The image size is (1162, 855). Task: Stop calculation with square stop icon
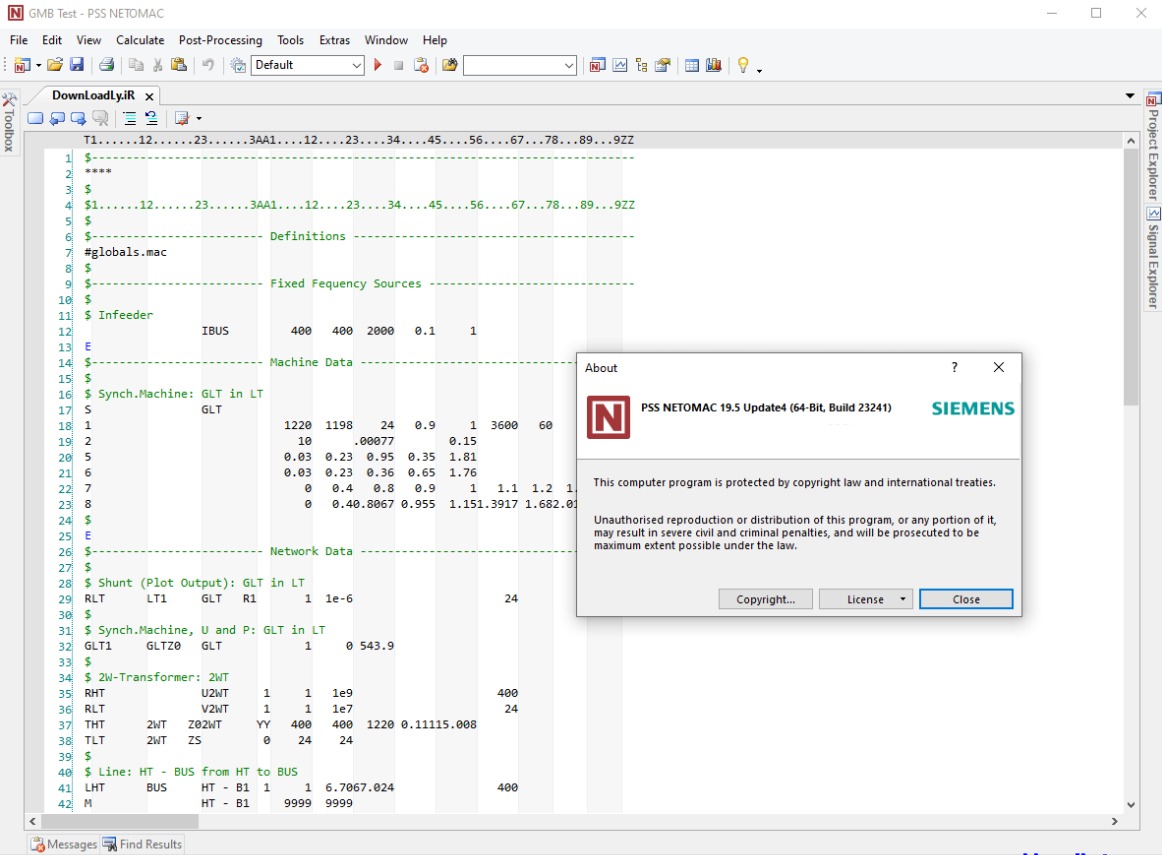(x=399, y=65)
